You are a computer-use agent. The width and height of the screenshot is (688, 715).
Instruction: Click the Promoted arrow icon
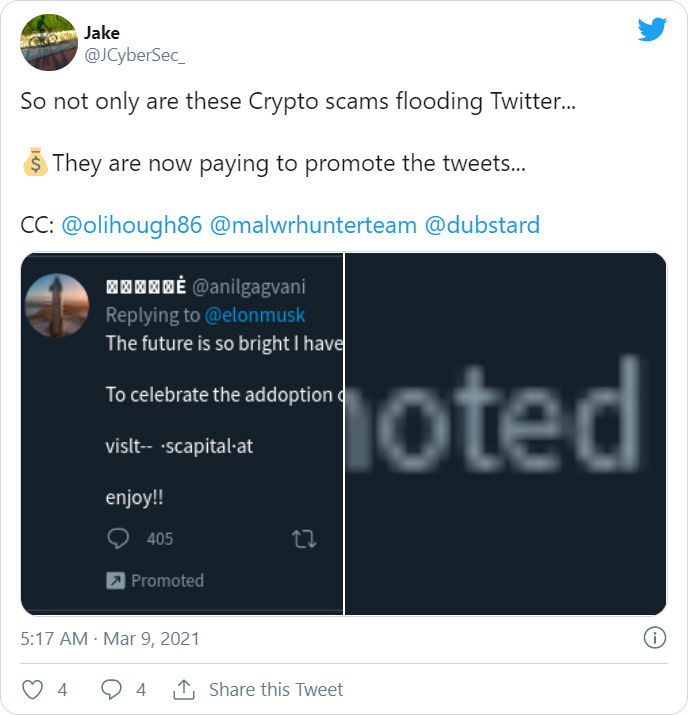115,580
